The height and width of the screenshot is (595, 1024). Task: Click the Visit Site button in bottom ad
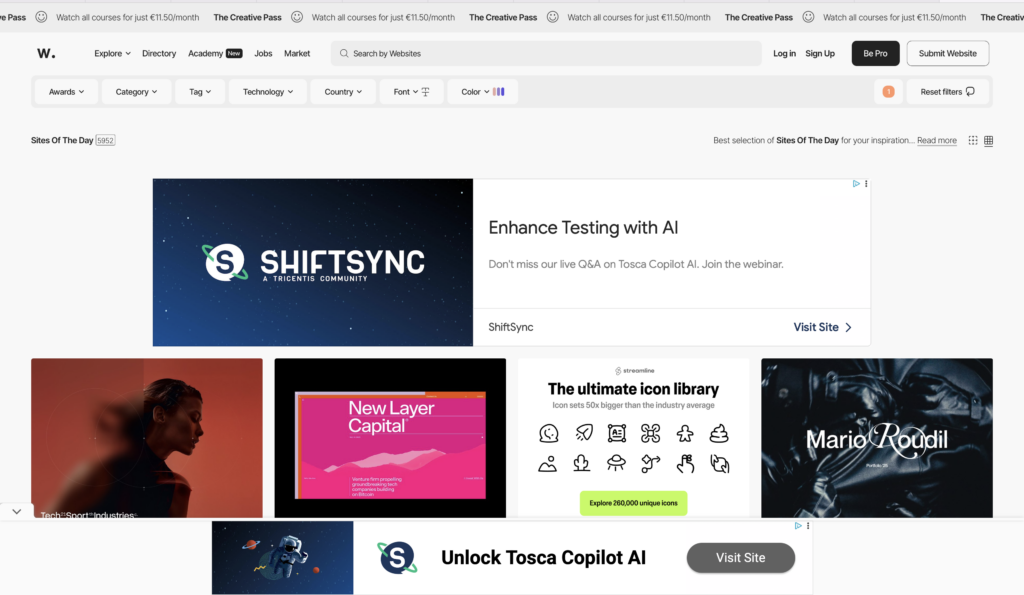[741, 558]
